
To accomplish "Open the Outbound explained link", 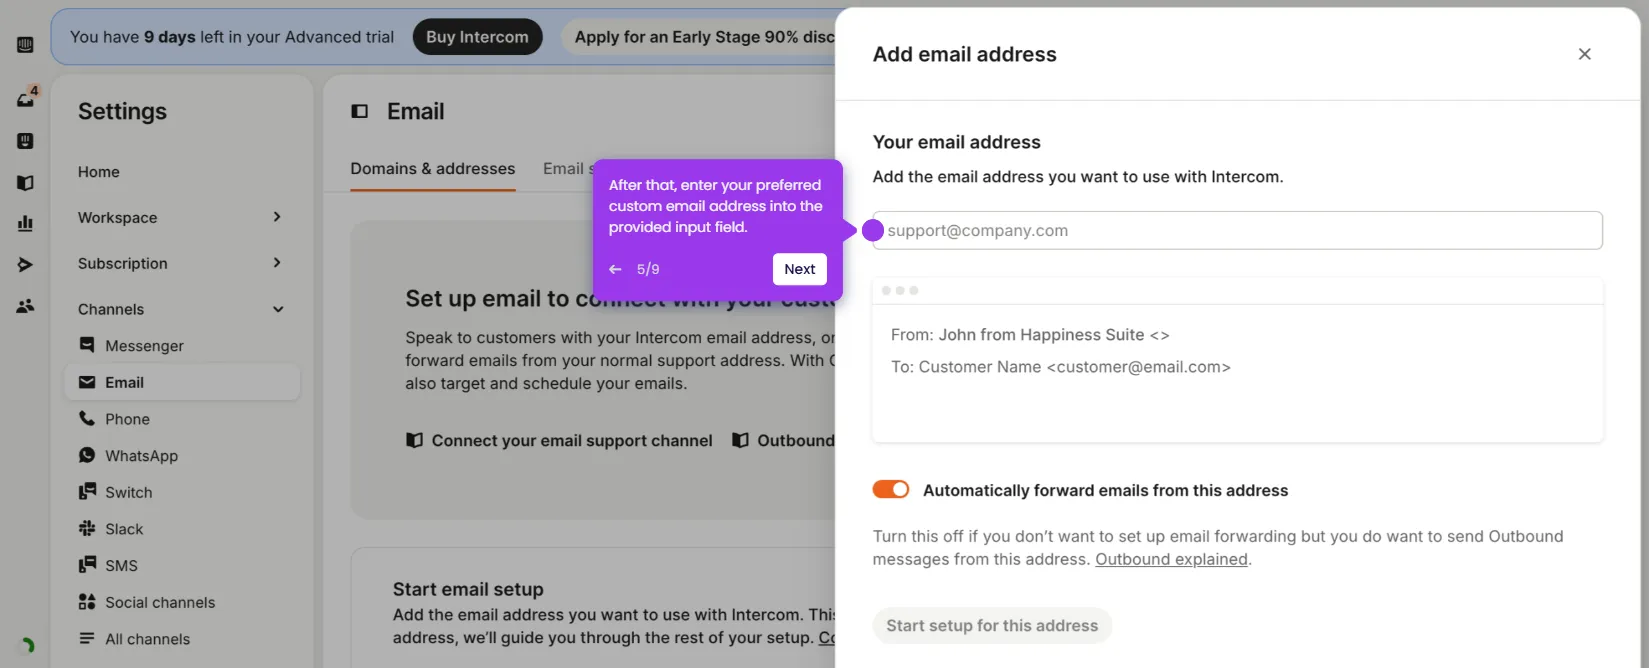I will click(x=1171, y=559).
